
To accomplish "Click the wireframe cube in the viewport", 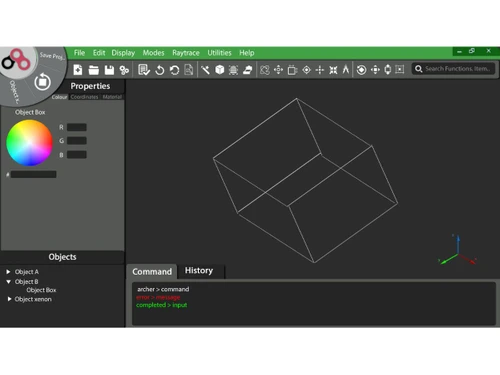I will pos(305,180).
